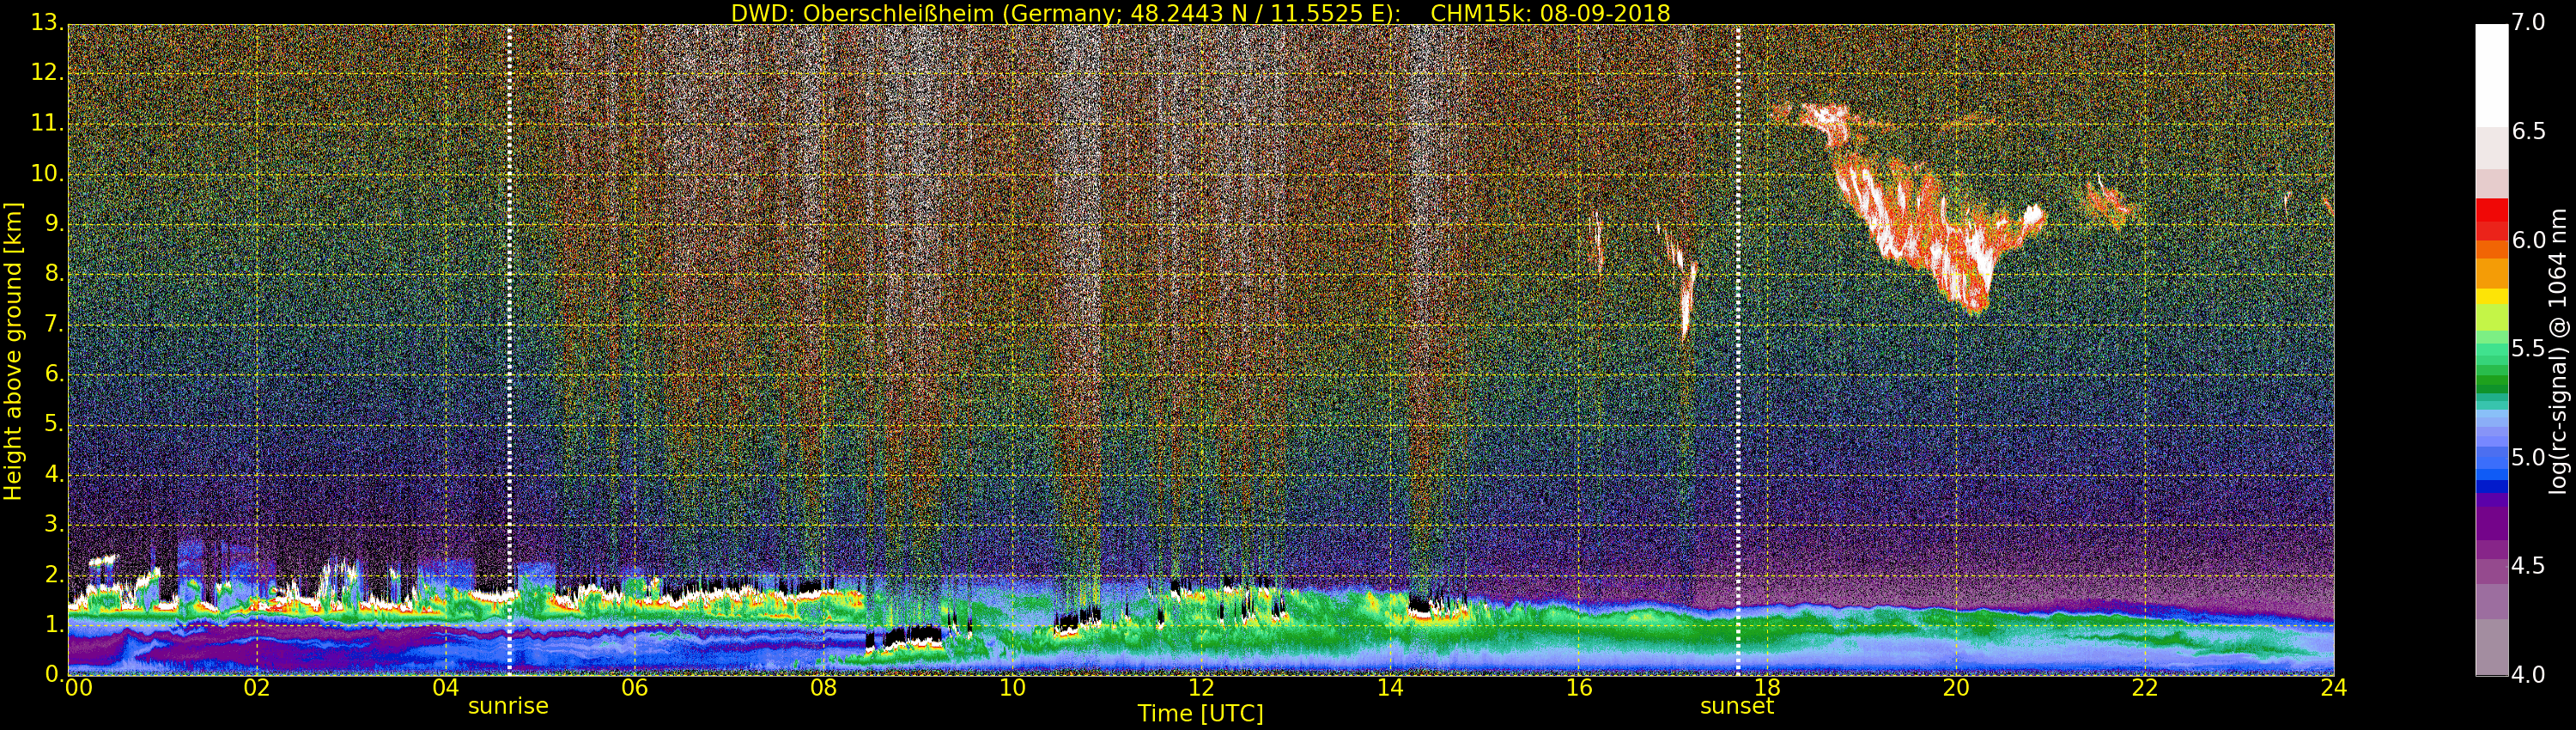Select the 24 tick label on time axis

click(x=2333, y=688)
